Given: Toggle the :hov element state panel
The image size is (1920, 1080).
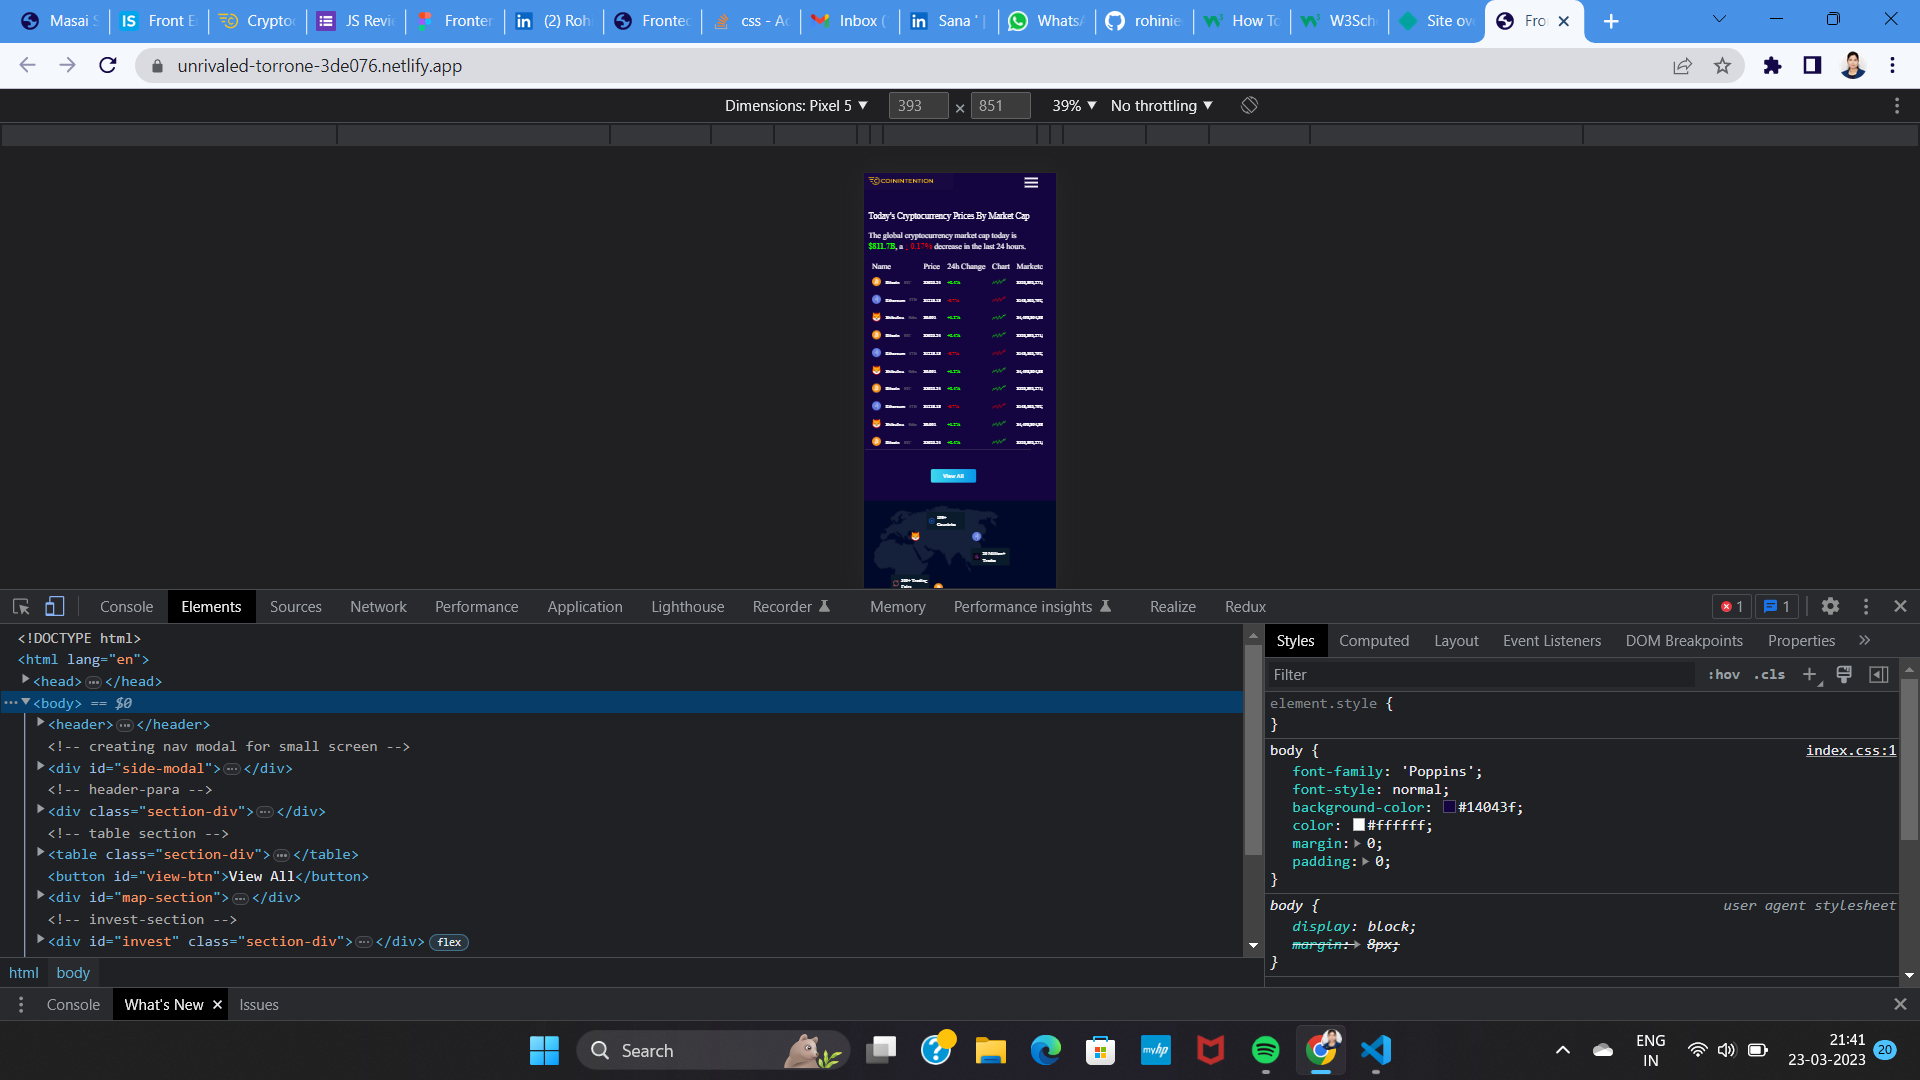Looking at the screenshot, I should pyautogui.click(x=1724, y=674).
